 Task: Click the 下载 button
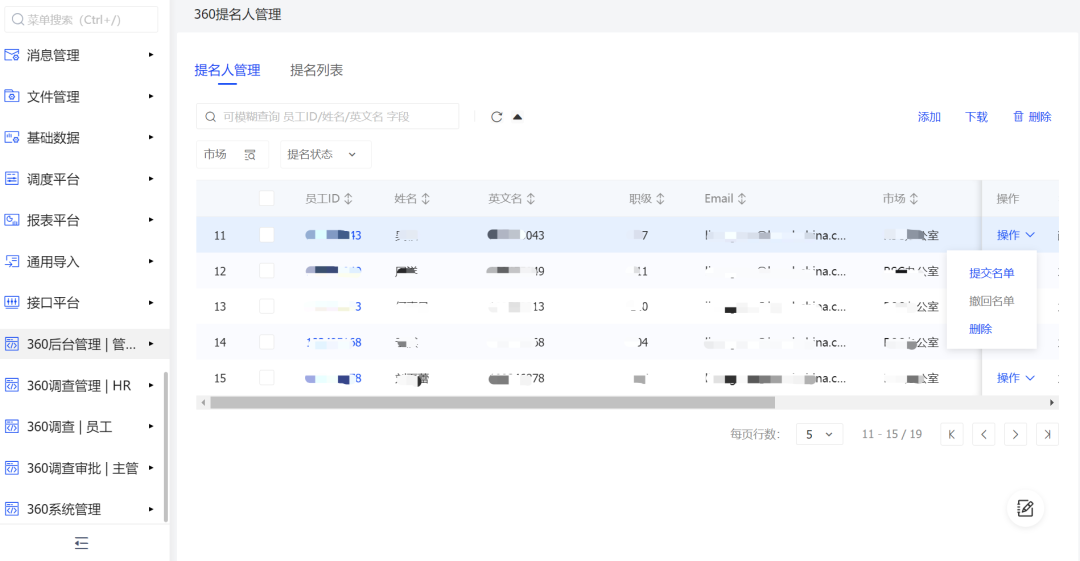tap(976, 117)
